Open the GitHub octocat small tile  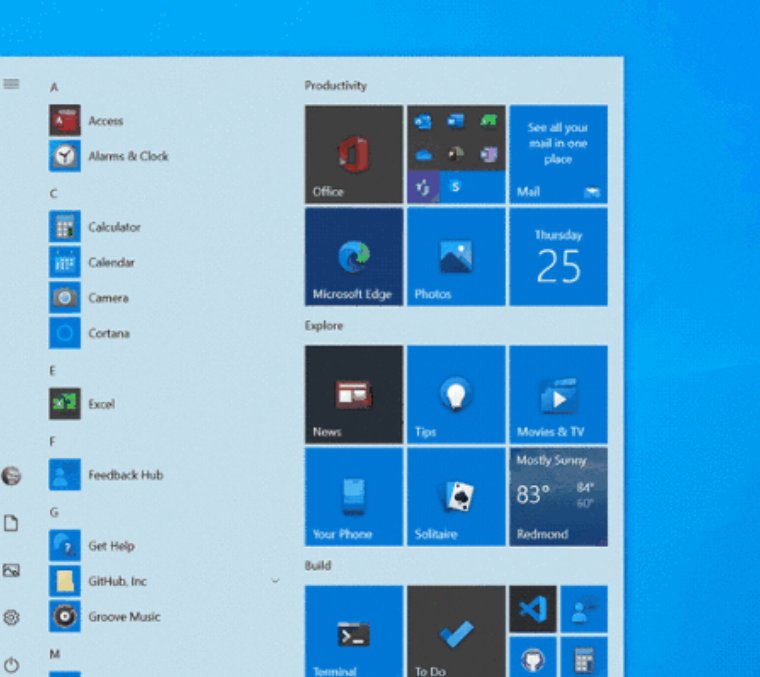tap(533, 658)
